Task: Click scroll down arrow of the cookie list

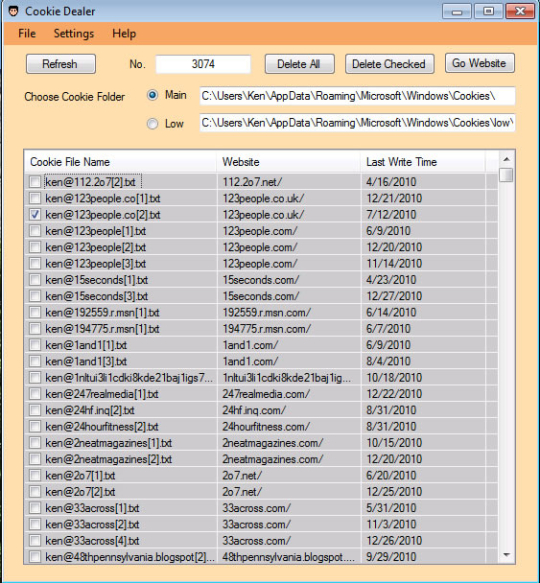Action: pos(506,555)
